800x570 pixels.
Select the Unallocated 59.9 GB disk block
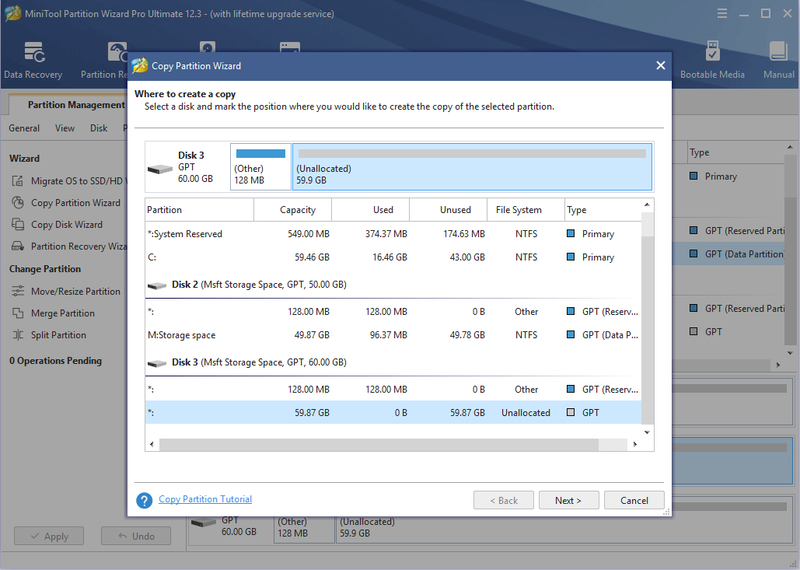point(472,167)
